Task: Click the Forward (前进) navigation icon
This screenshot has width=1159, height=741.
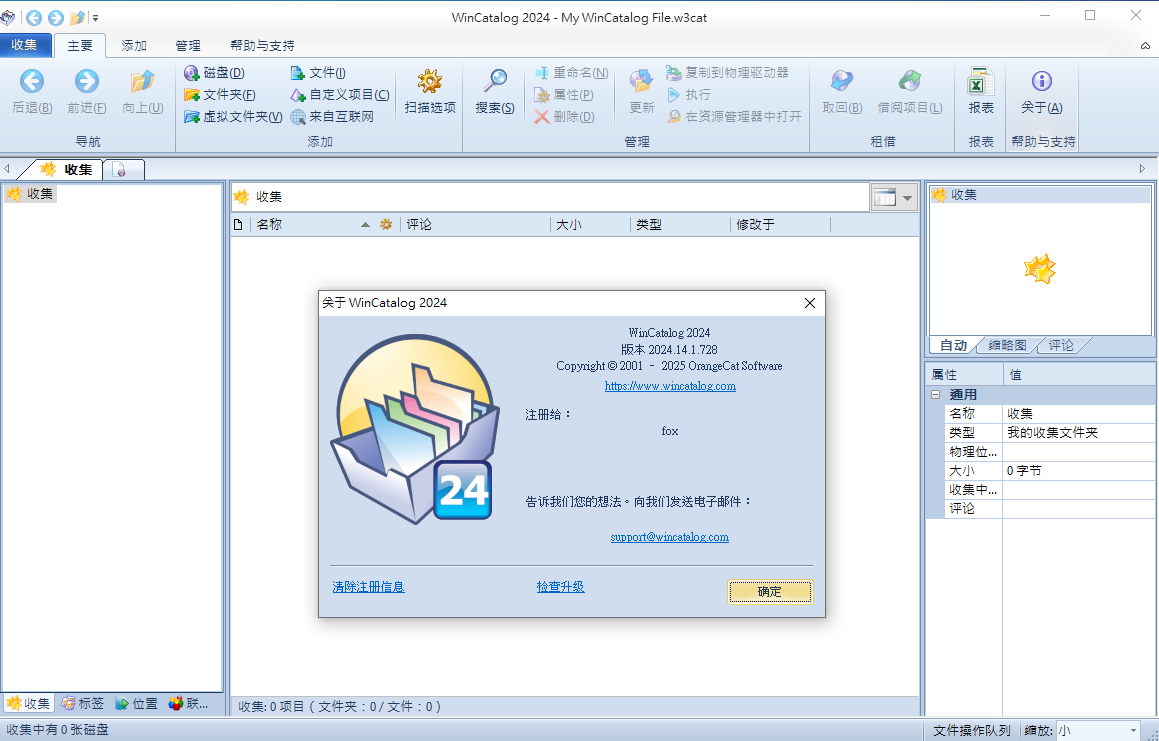Action: coord(86,81)
